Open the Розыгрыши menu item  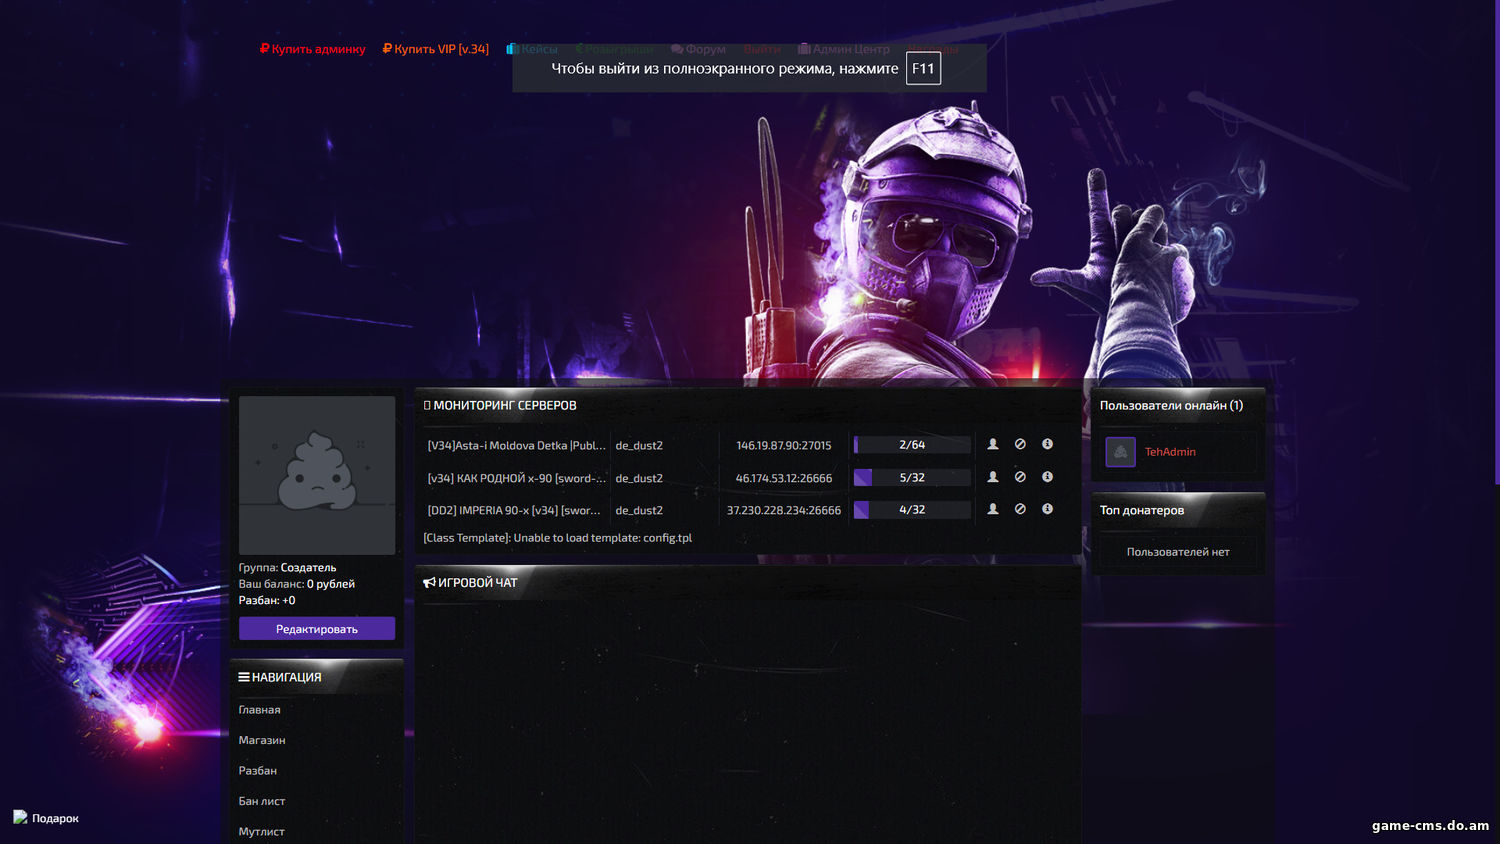click(615, 49)
